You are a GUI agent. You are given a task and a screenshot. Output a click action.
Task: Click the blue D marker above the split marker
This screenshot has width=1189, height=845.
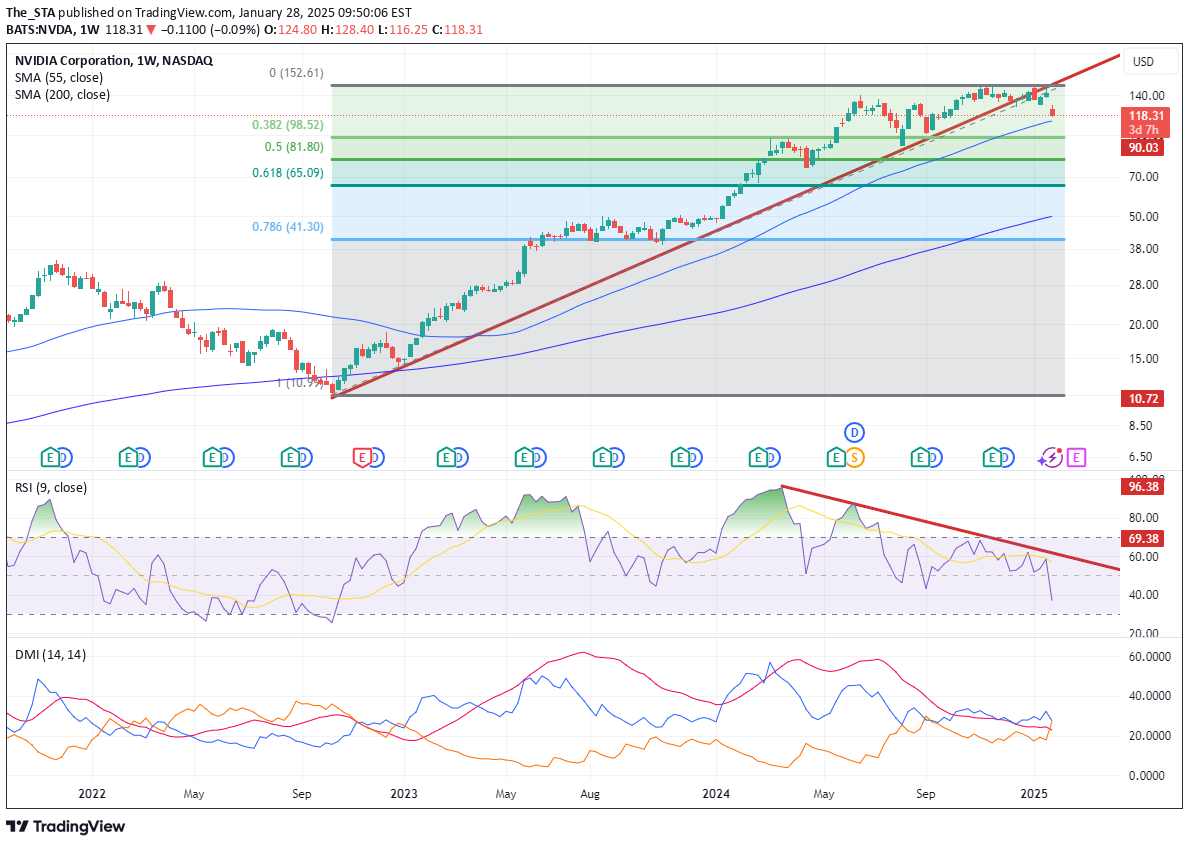point(855,433)
